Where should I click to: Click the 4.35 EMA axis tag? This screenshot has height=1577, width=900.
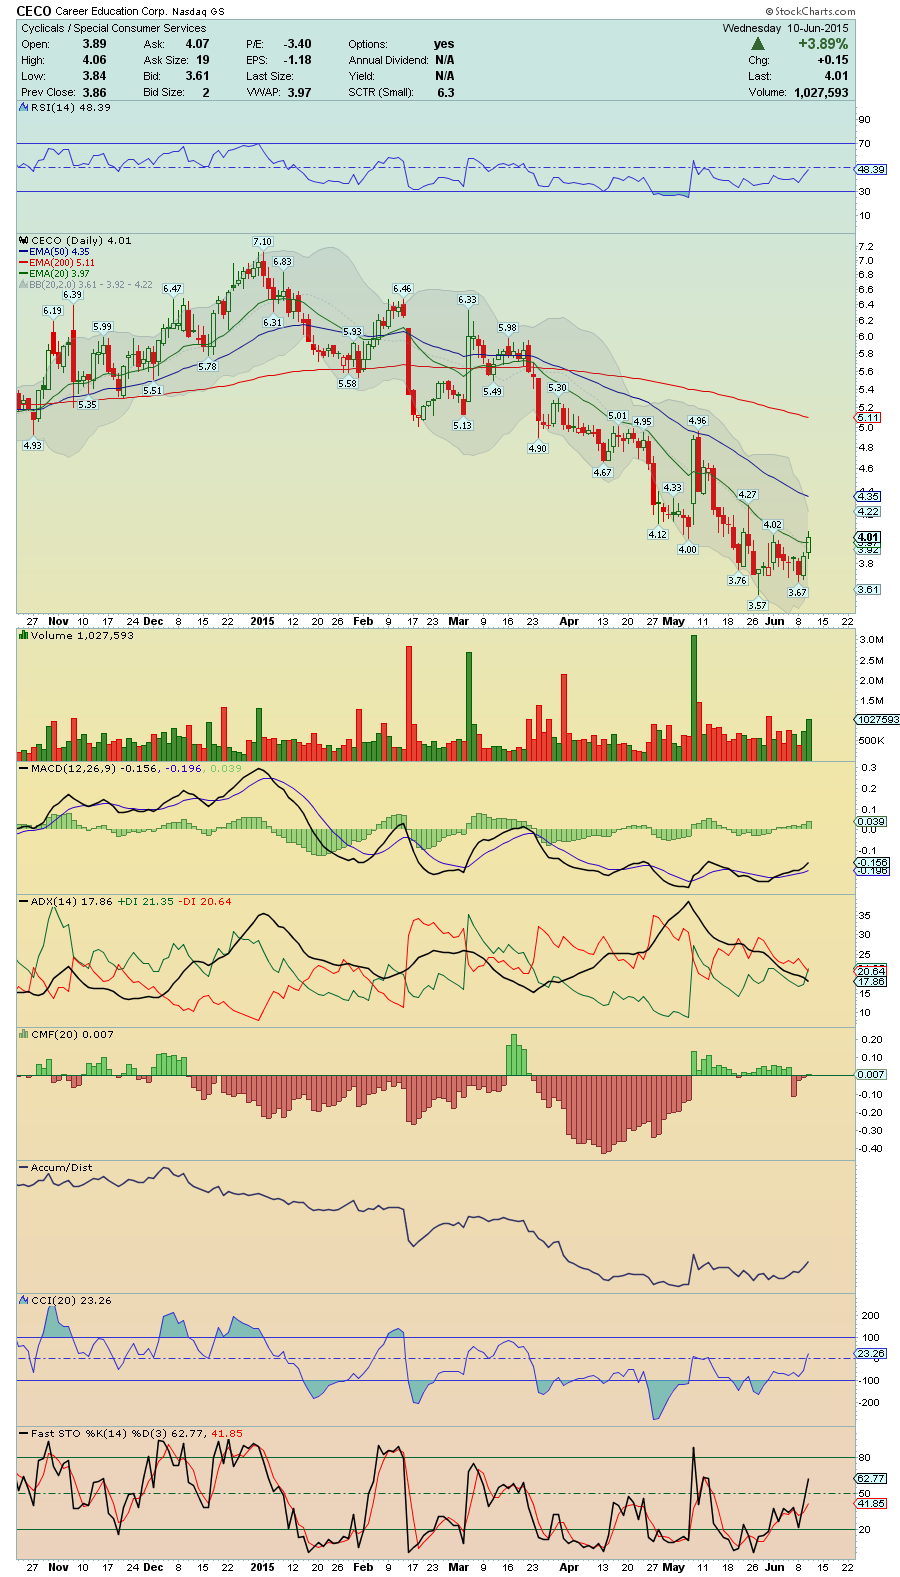[x=868, y=496]
